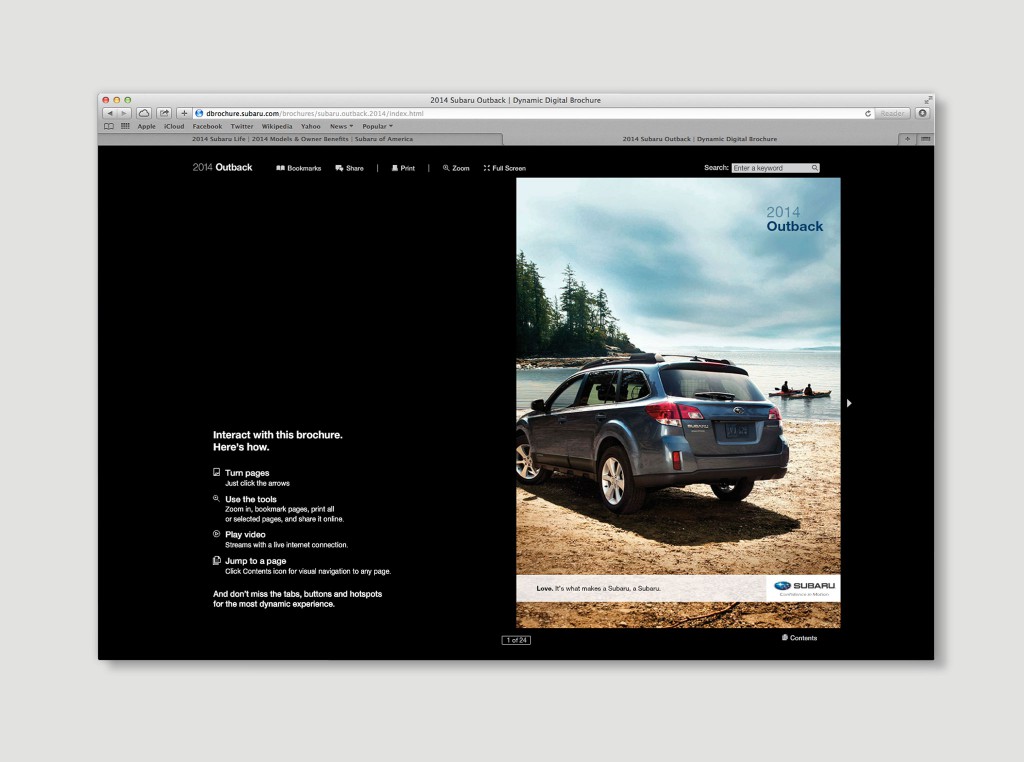Click the search magnifier icon
The width and height of the screenshot is (1024, 762).
click(x=814, y=168)
